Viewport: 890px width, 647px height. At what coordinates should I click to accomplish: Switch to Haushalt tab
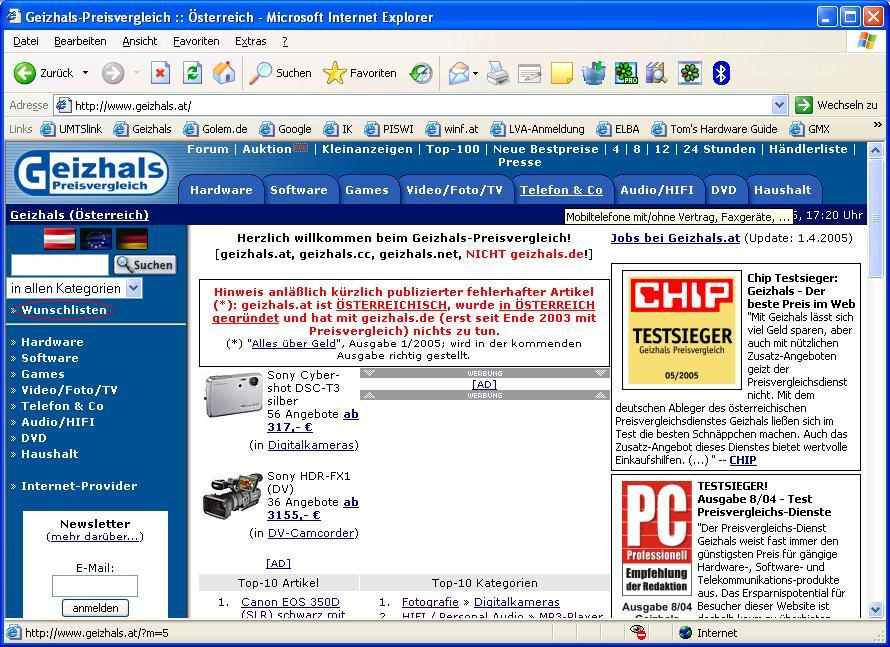coord(782,190)
